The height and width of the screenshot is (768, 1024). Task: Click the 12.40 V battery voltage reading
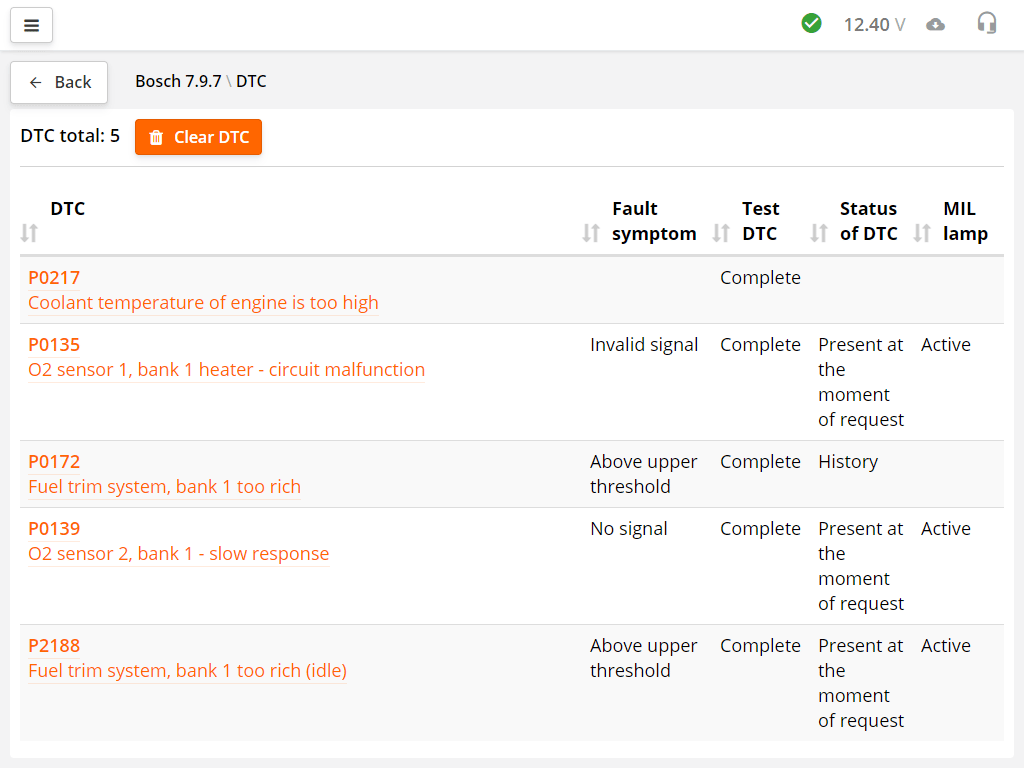[874, 24]
